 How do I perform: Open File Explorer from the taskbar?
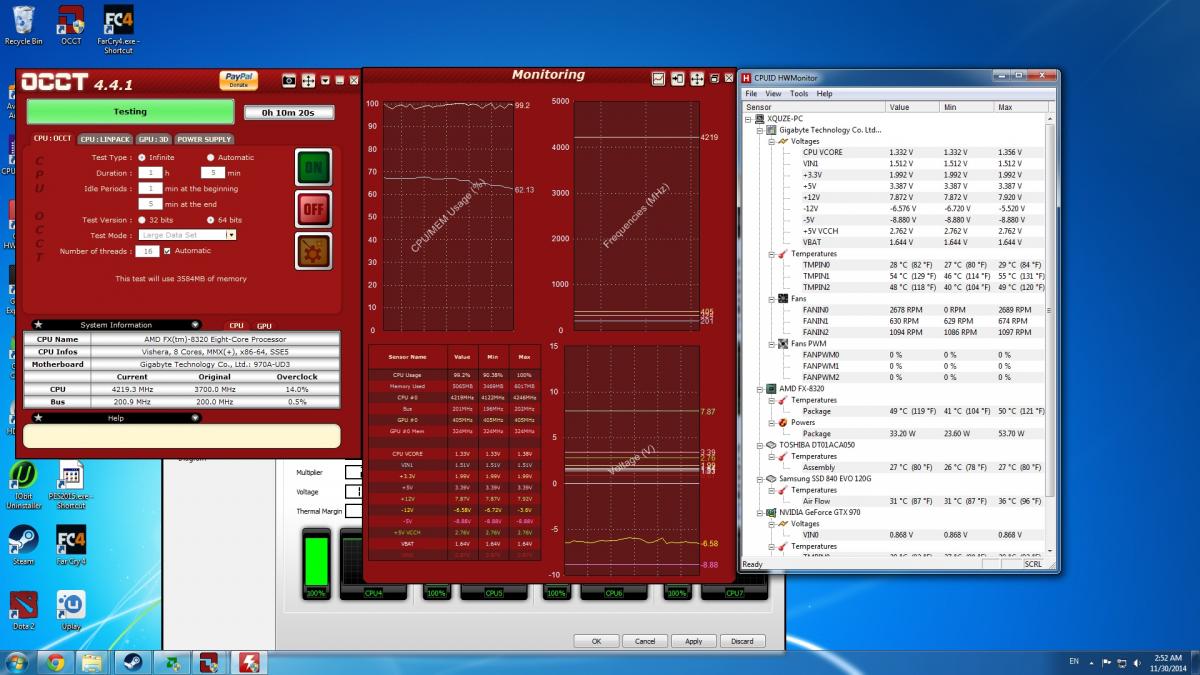click(91, 662)
